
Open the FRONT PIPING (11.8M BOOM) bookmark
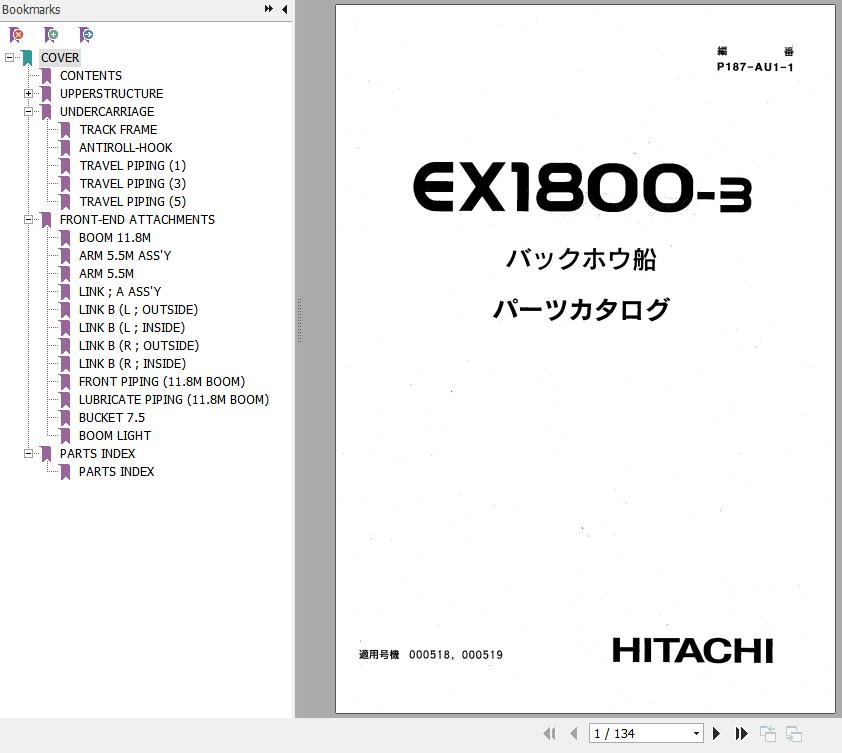(162, 381)
